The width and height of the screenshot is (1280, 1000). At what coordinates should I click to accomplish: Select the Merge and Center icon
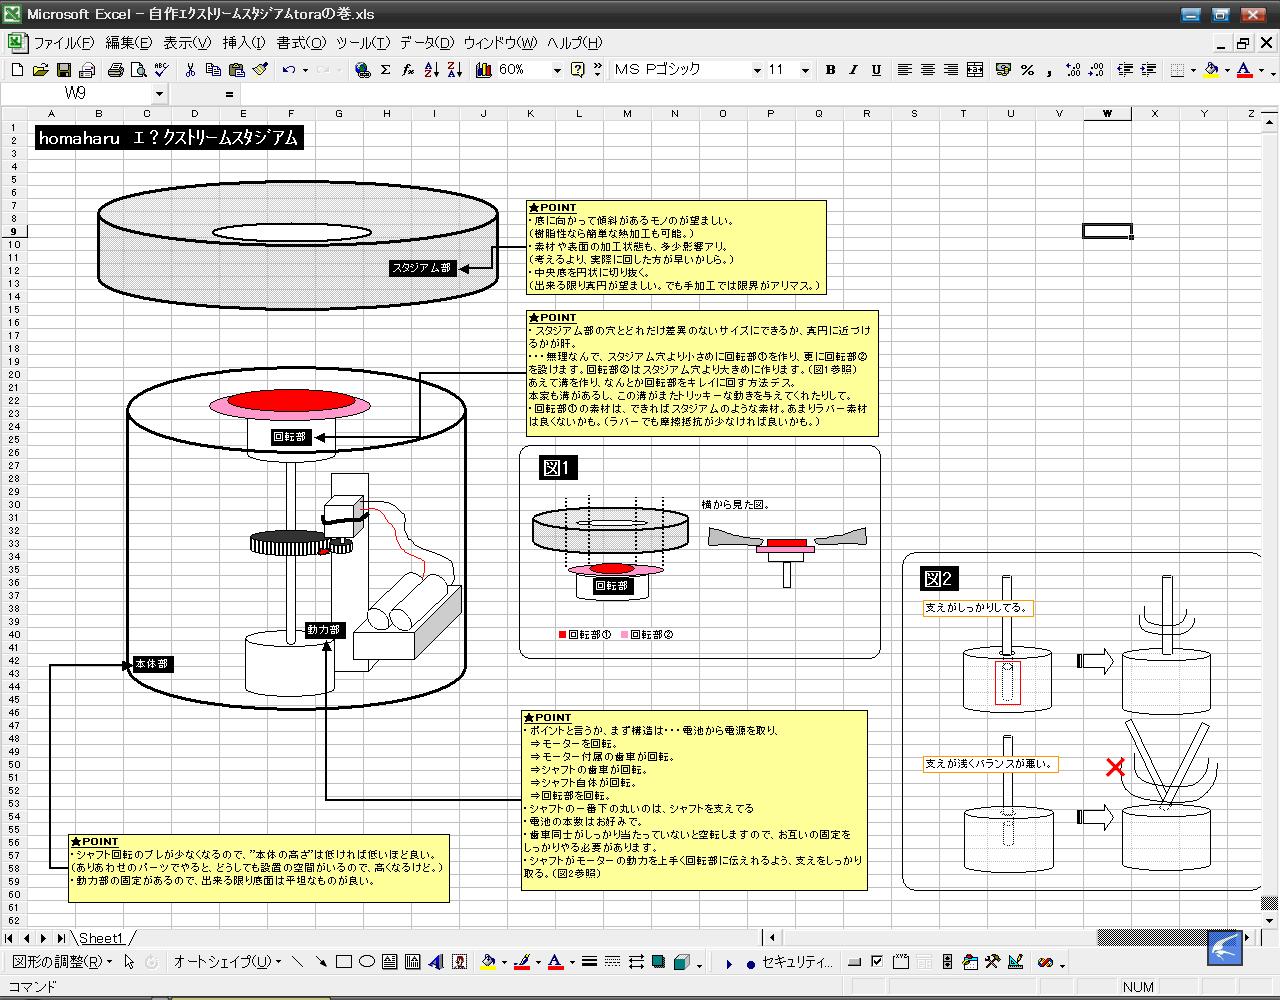tap(975, 70)
